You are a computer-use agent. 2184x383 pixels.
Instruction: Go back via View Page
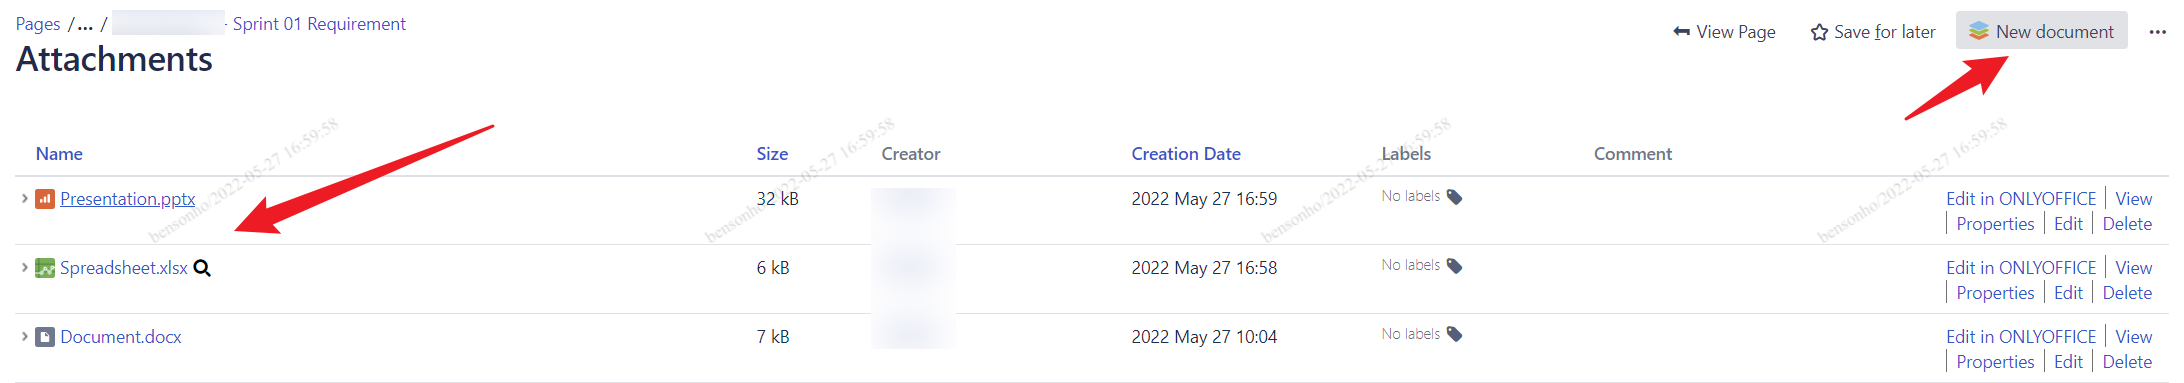1724,32
